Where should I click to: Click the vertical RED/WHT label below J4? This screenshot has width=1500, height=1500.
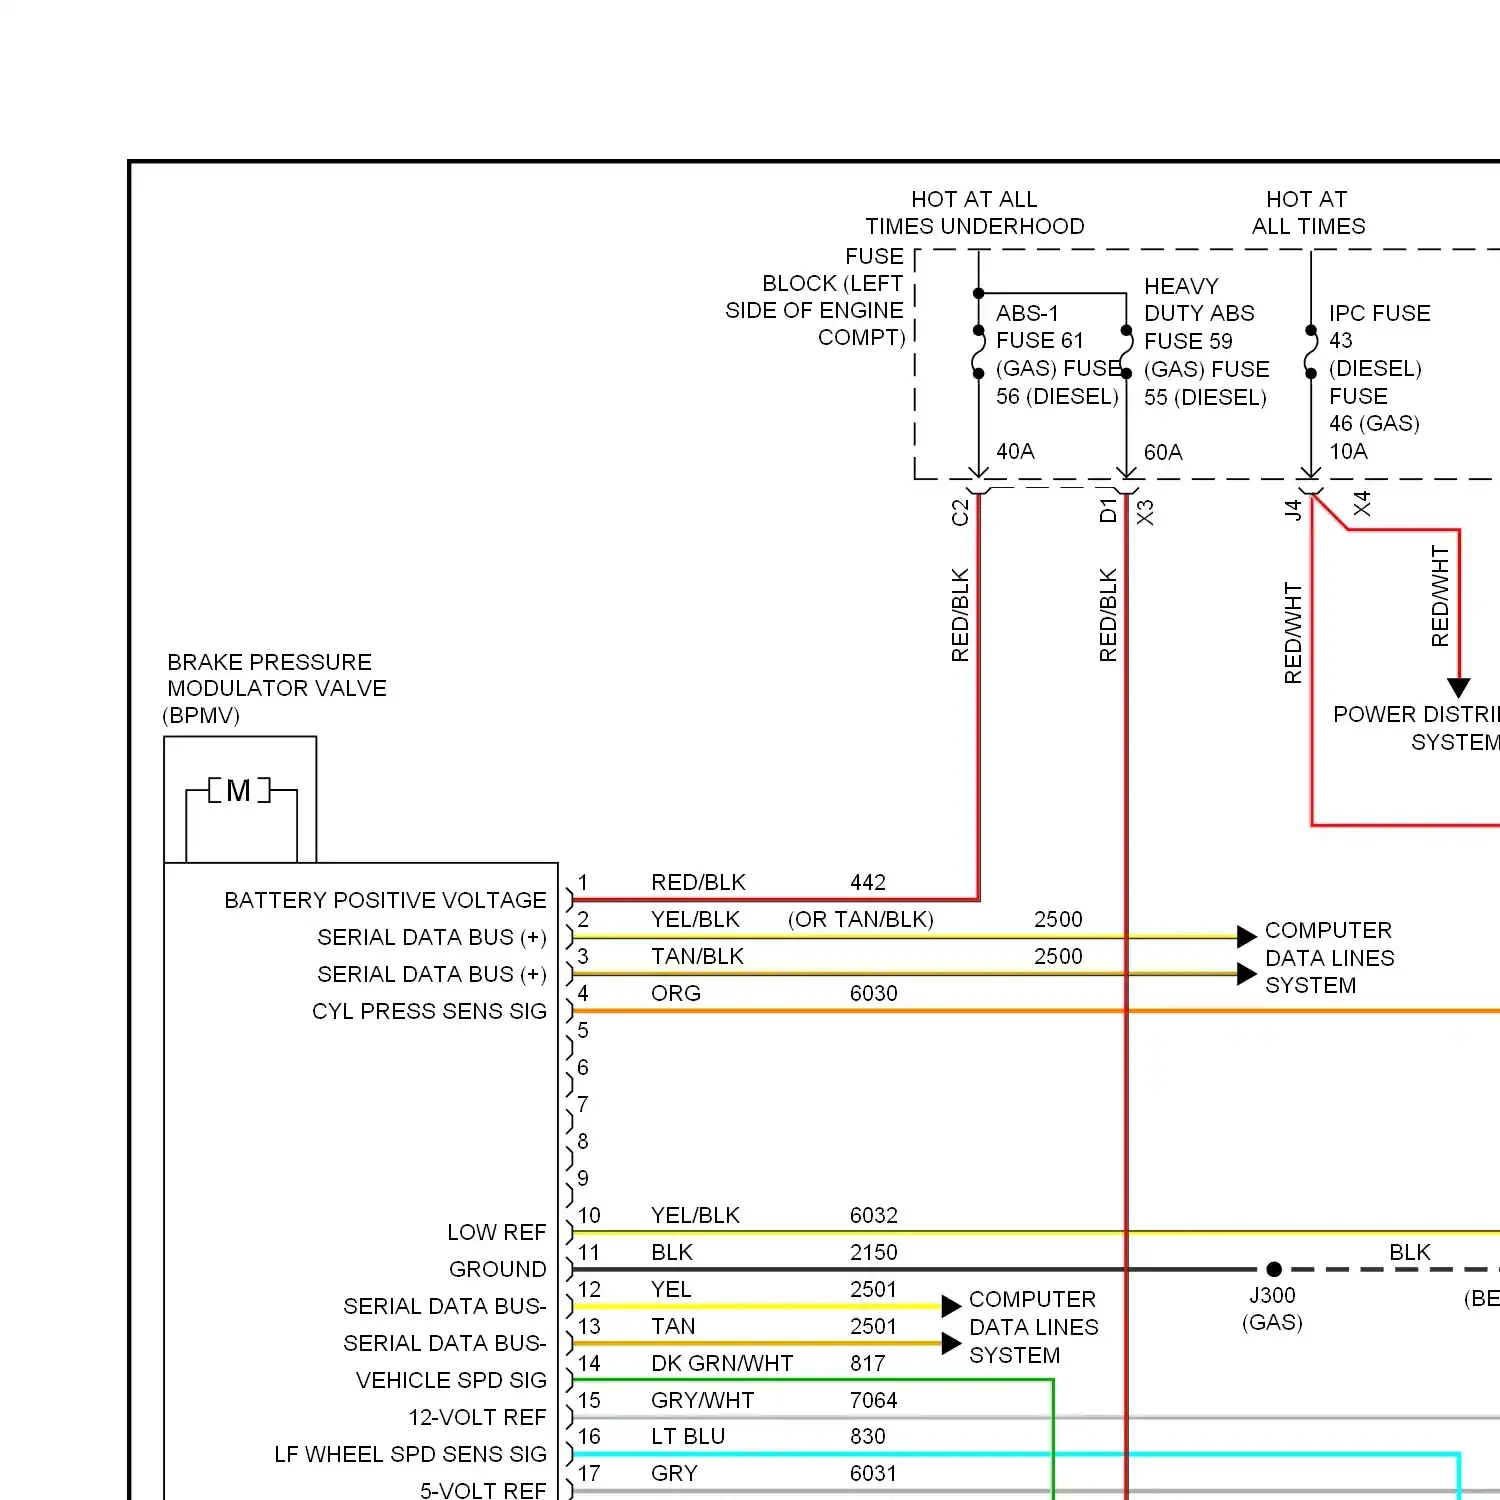[1293, 634]
